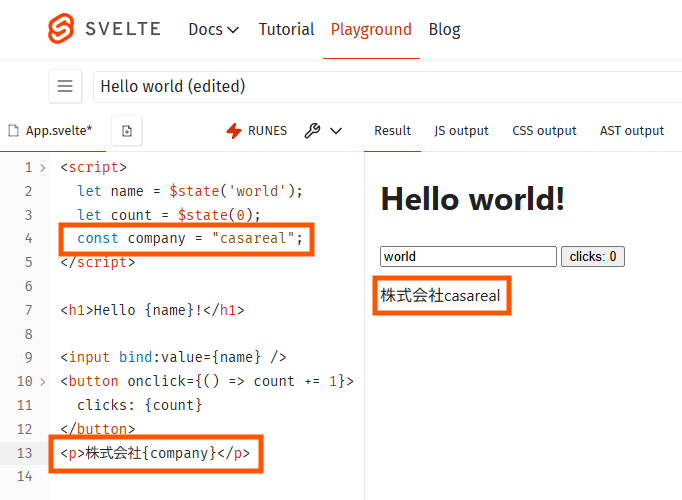Image resolution: width=682 pixels, height=500 pixels.
Task: Click the RUNES label text
Action: (x=267, y=131)
